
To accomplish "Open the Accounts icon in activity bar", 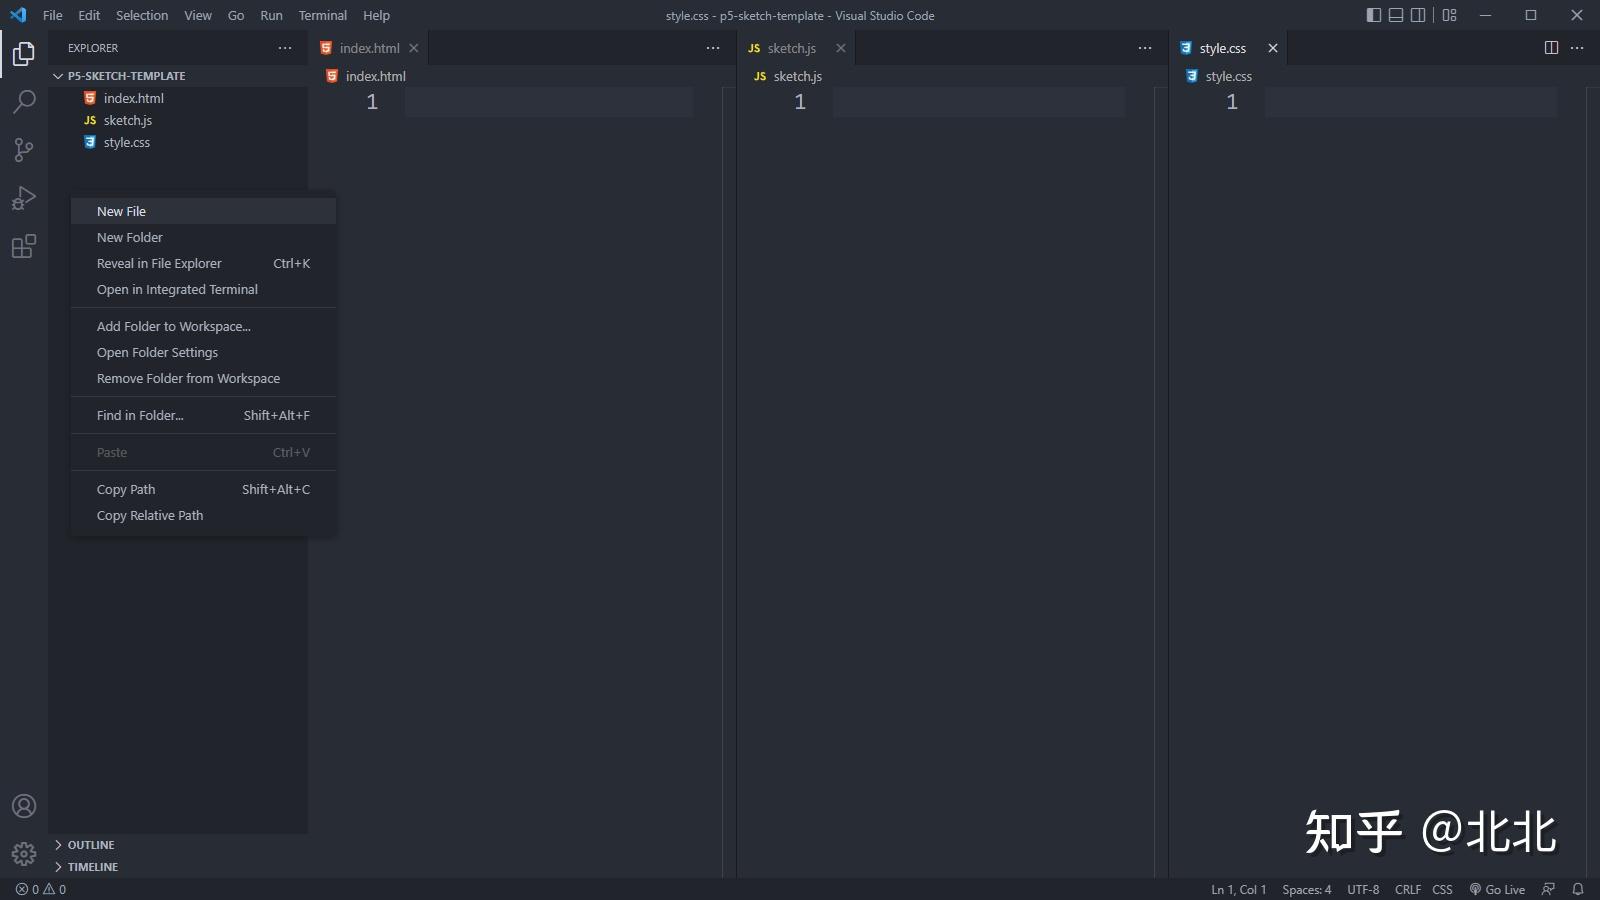I will click(23, 805).
